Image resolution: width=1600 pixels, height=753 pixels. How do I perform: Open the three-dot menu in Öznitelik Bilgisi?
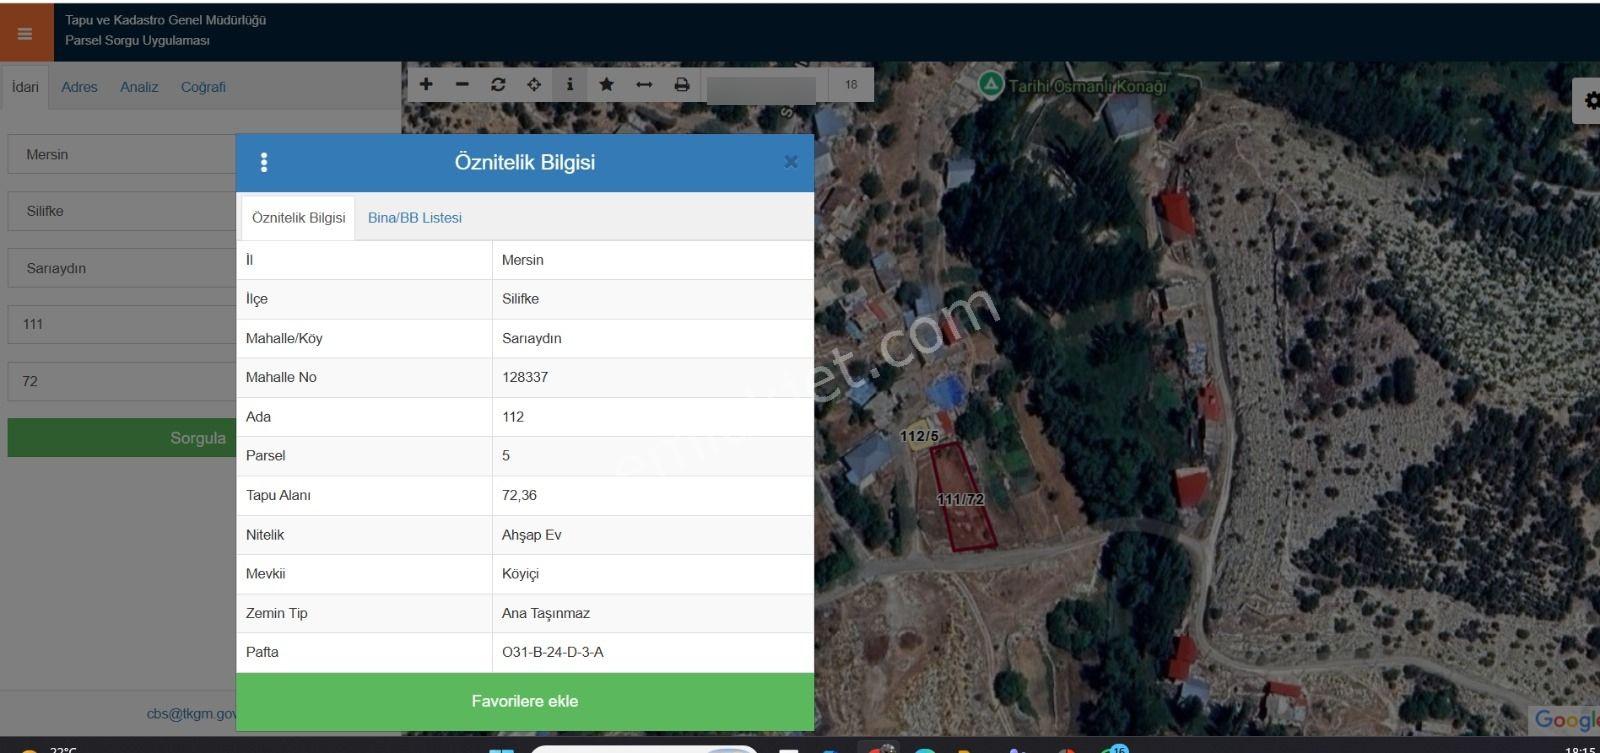point(264,162)
